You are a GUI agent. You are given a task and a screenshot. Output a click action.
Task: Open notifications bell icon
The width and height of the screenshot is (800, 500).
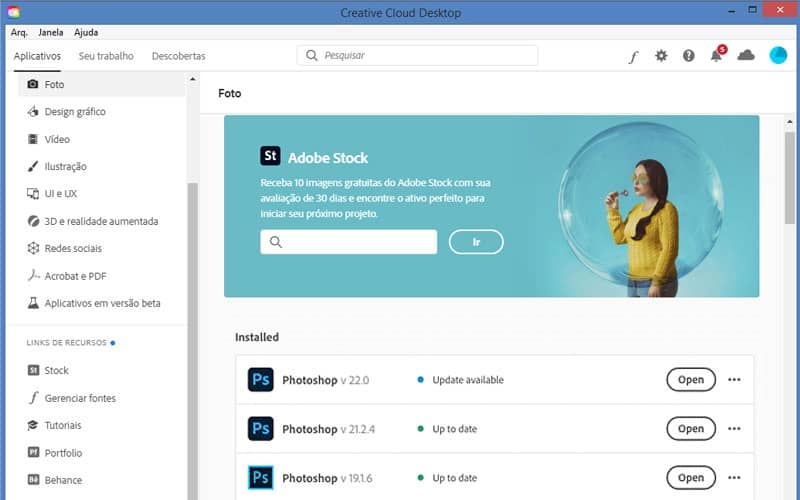[x=717, y=55]
